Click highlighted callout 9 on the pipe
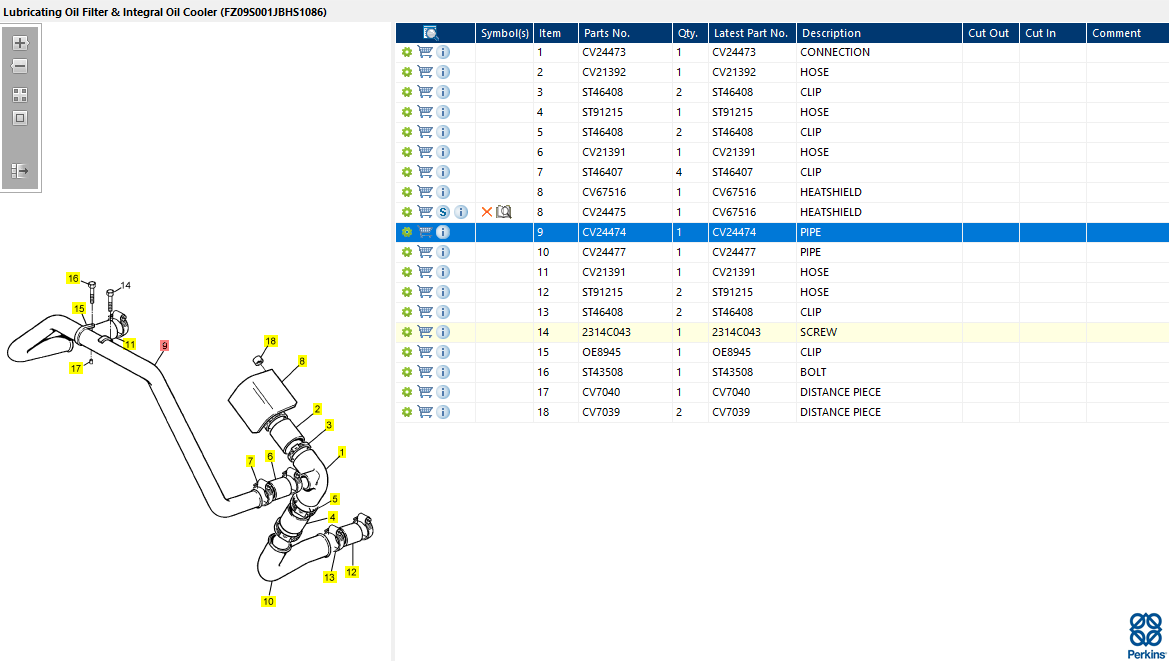The width and height of the screenshot is (1169, 661). (165, 346)
